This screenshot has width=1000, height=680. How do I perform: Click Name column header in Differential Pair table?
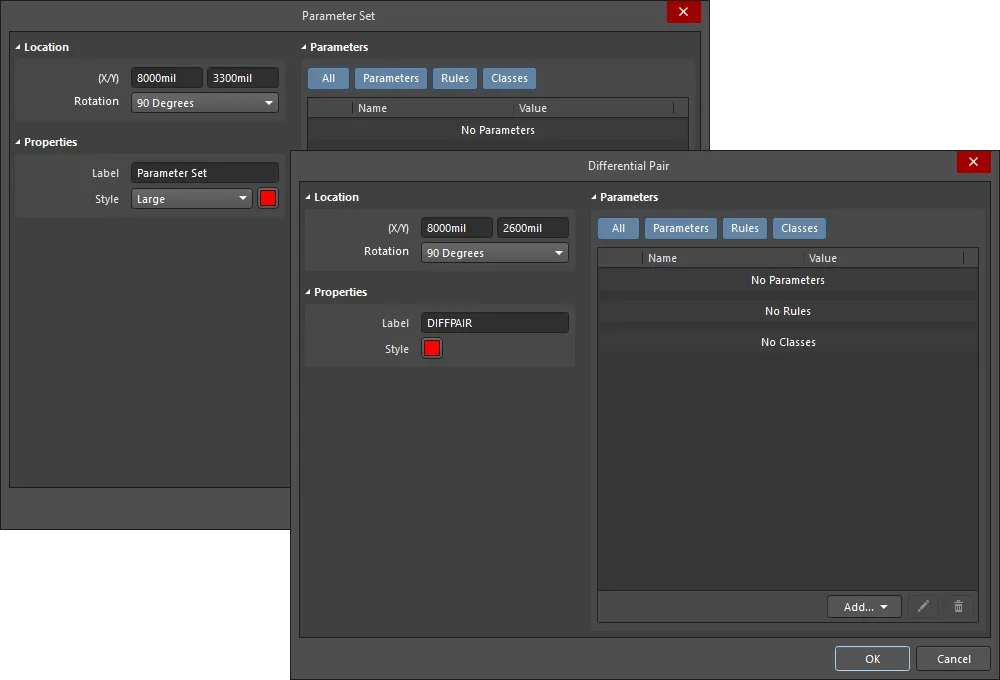click(723, 258)
